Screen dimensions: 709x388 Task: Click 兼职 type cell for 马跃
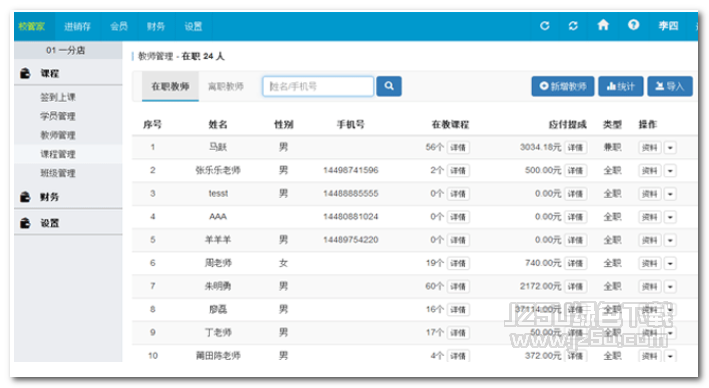pos(613,147)
